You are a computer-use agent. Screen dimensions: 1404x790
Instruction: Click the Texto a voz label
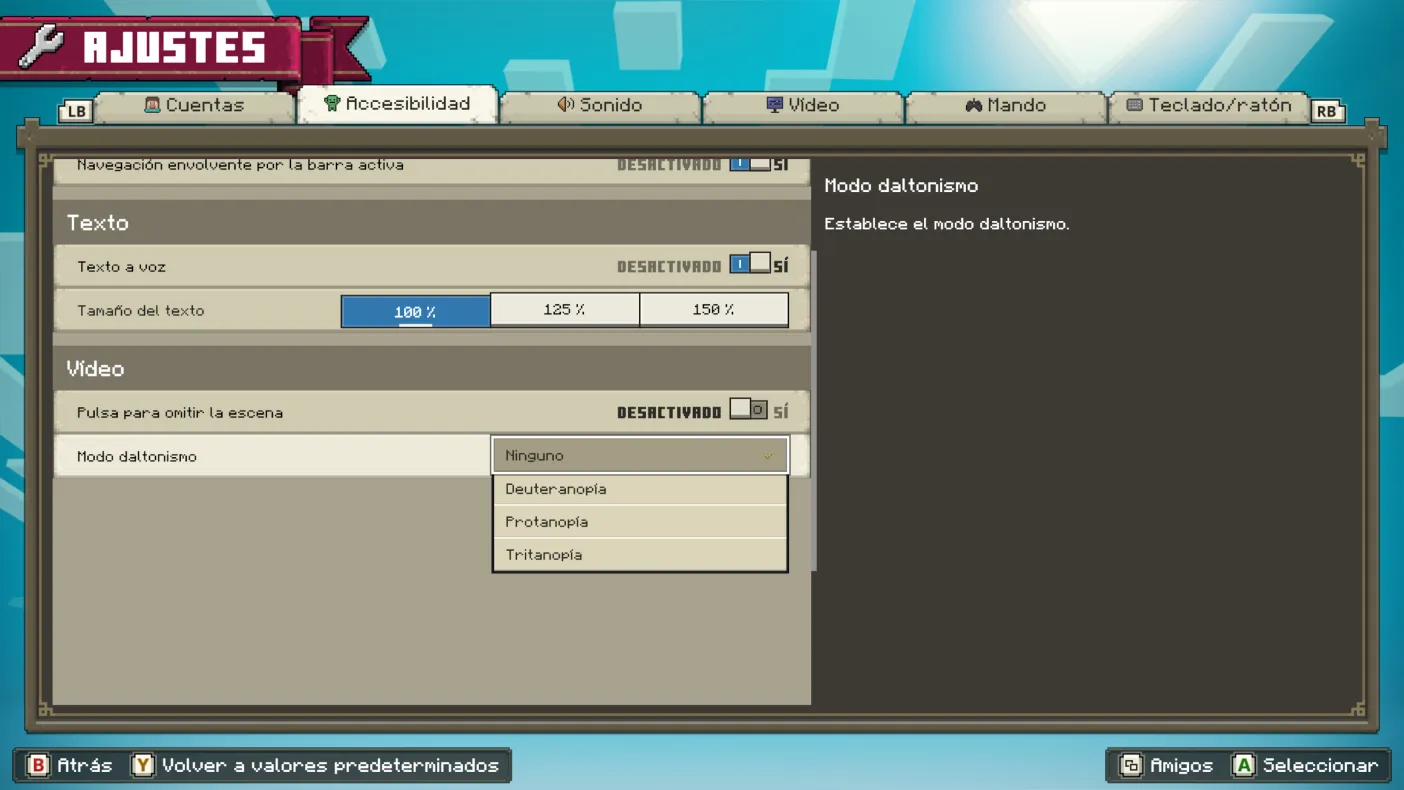click(x=121, y=266)
